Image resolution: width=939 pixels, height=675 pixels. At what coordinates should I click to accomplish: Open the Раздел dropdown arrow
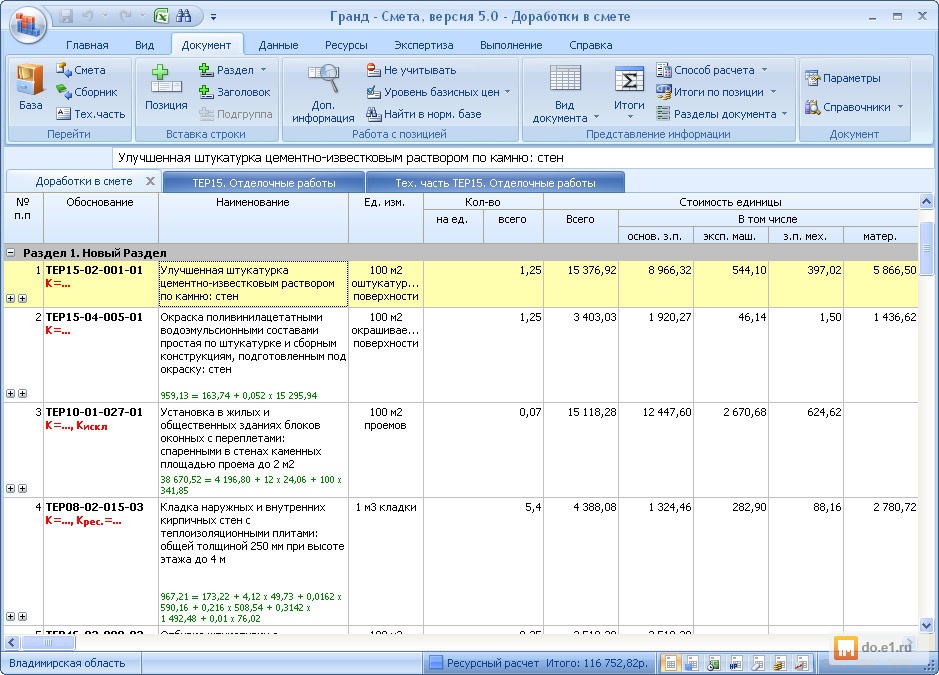point(263,70)
